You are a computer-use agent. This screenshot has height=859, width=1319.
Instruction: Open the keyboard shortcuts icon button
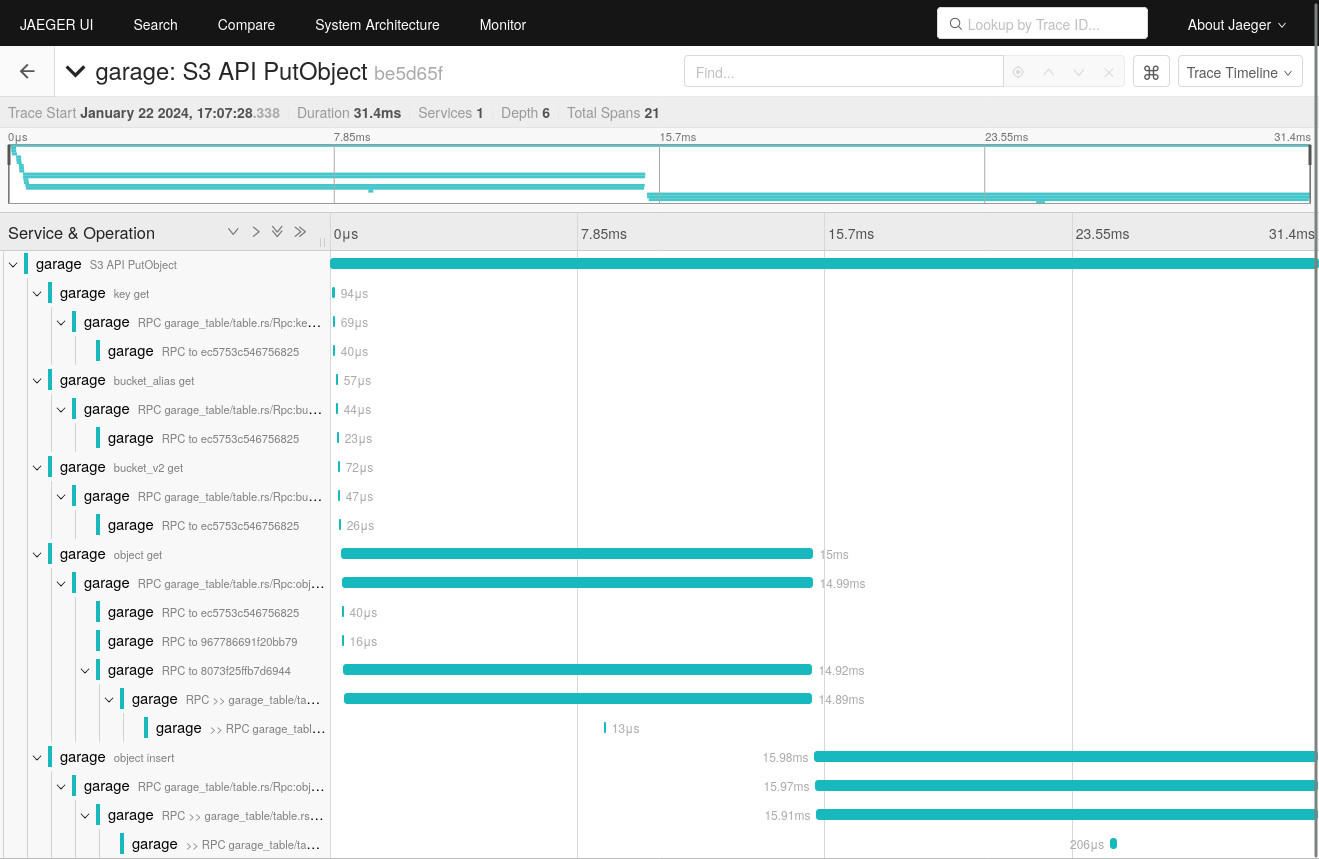point(1151,72)
